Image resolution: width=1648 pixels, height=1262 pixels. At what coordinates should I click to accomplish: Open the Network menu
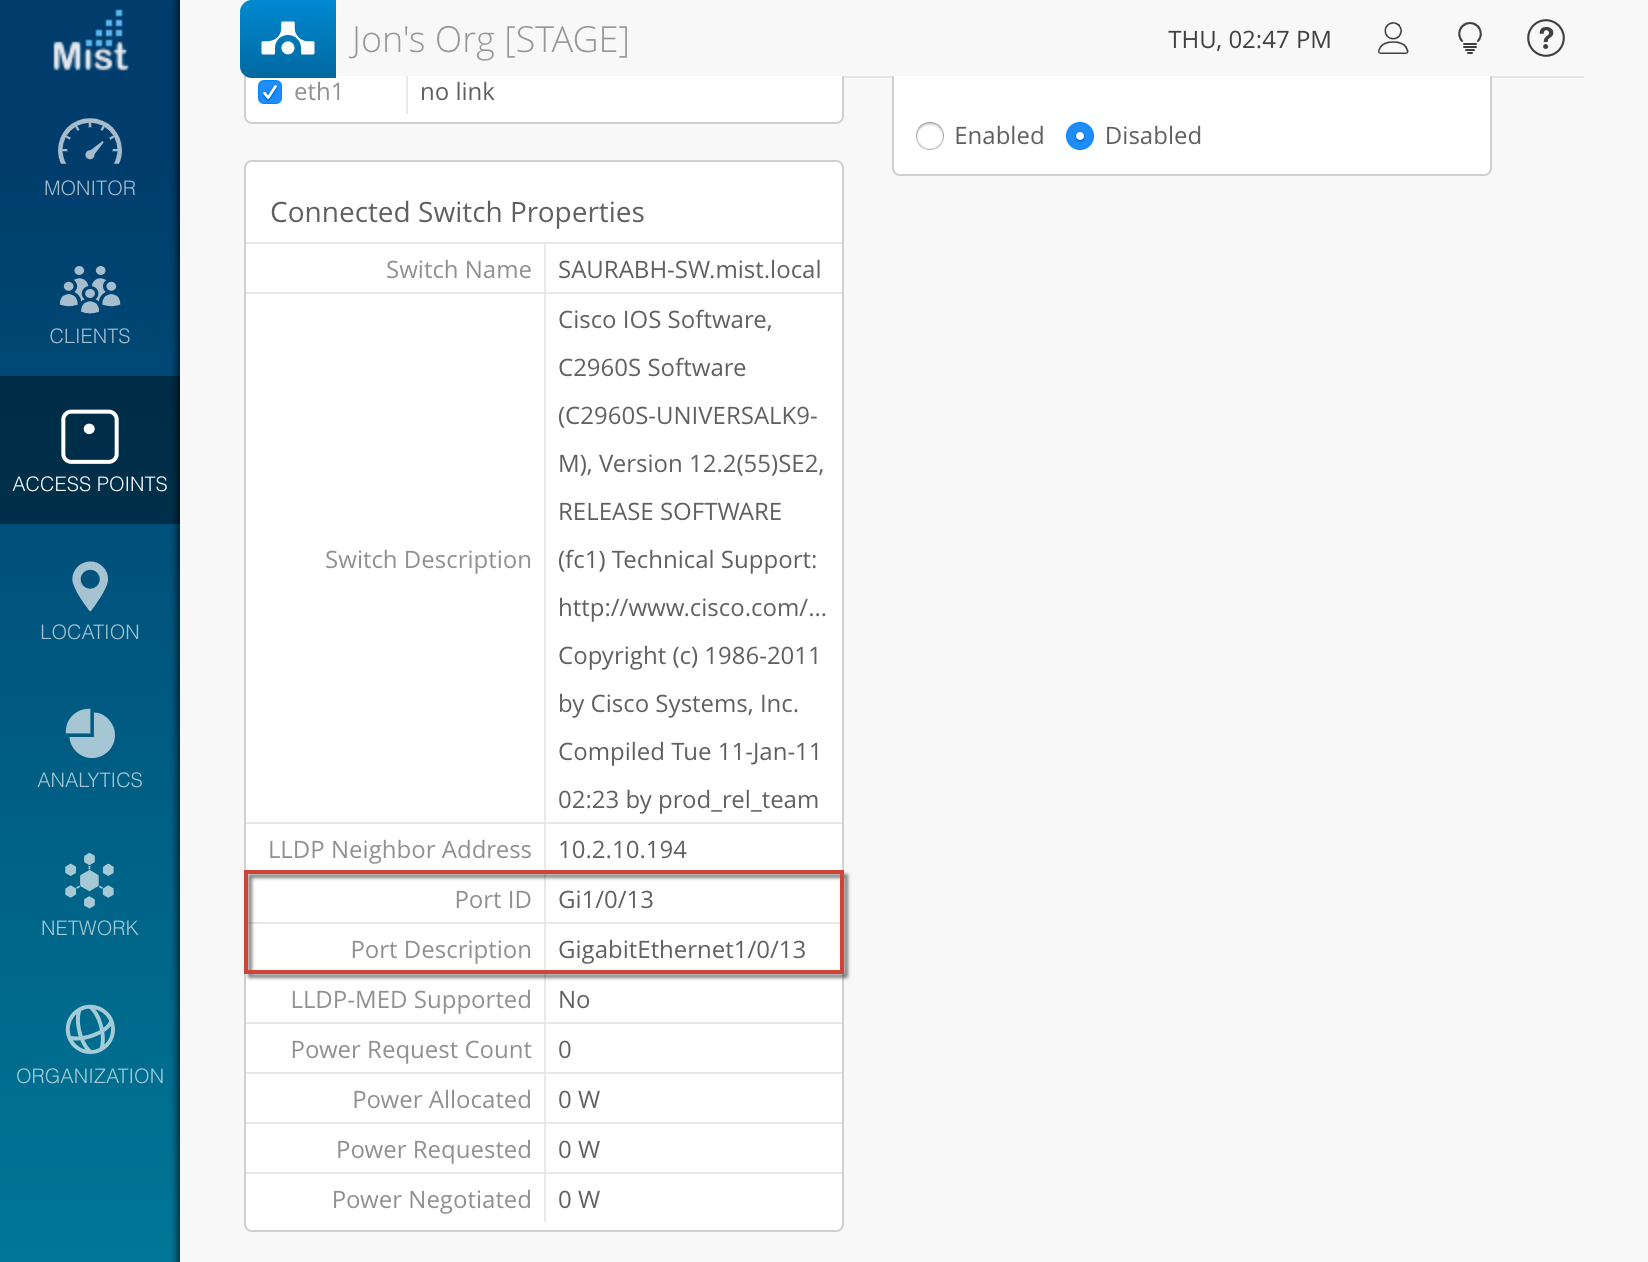tap(90, 896)
